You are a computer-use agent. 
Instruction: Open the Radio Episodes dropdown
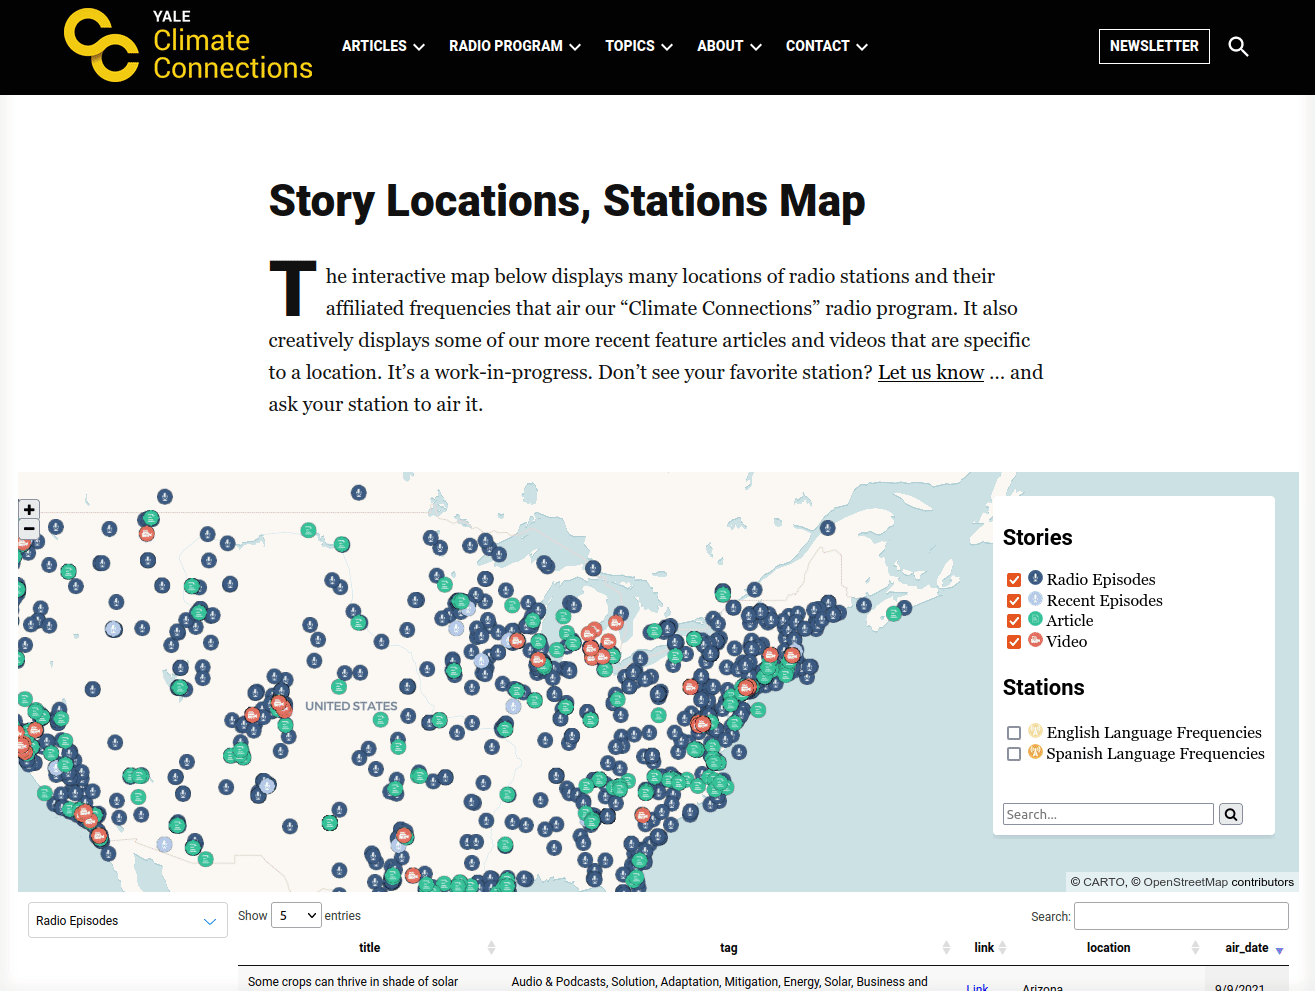tap(126, 921)
